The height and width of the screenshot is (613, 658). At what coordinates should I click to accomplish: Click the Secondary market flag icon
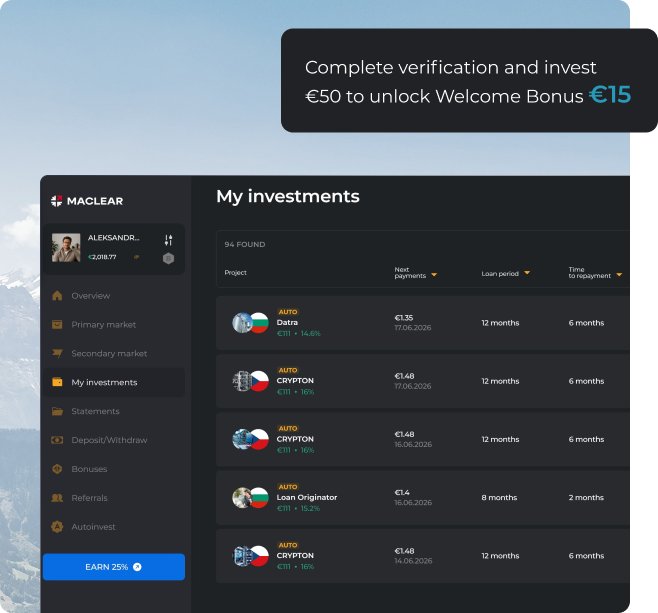(x=57, y=354)
